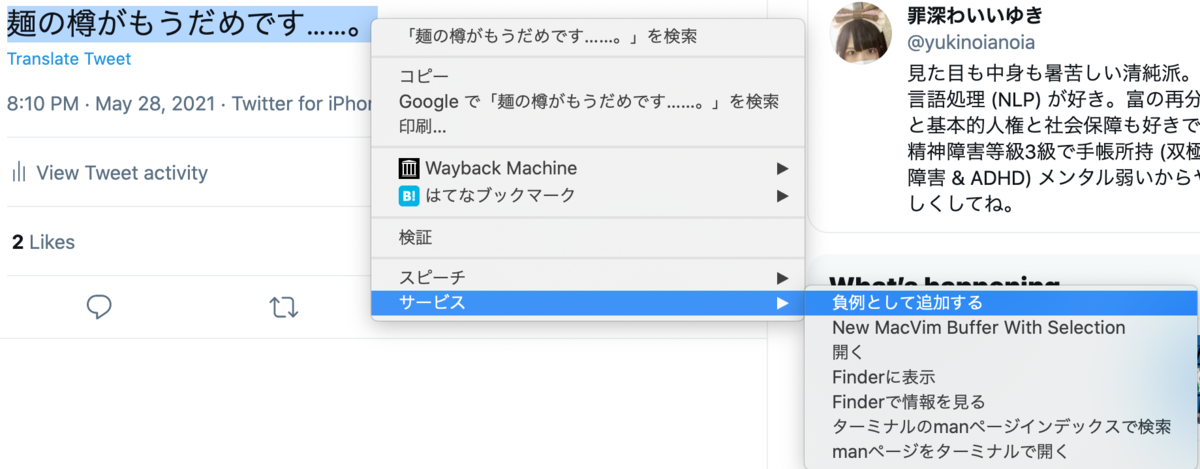This screenshot has width=1200, height=469.
Task: Open the スピーチ menu entry
Action: point(588,277)
